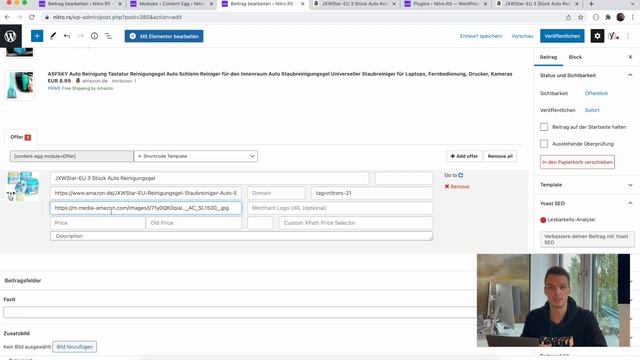Undo the last change
The width and height of the screenshot is (640, 360).
point(67,36)
